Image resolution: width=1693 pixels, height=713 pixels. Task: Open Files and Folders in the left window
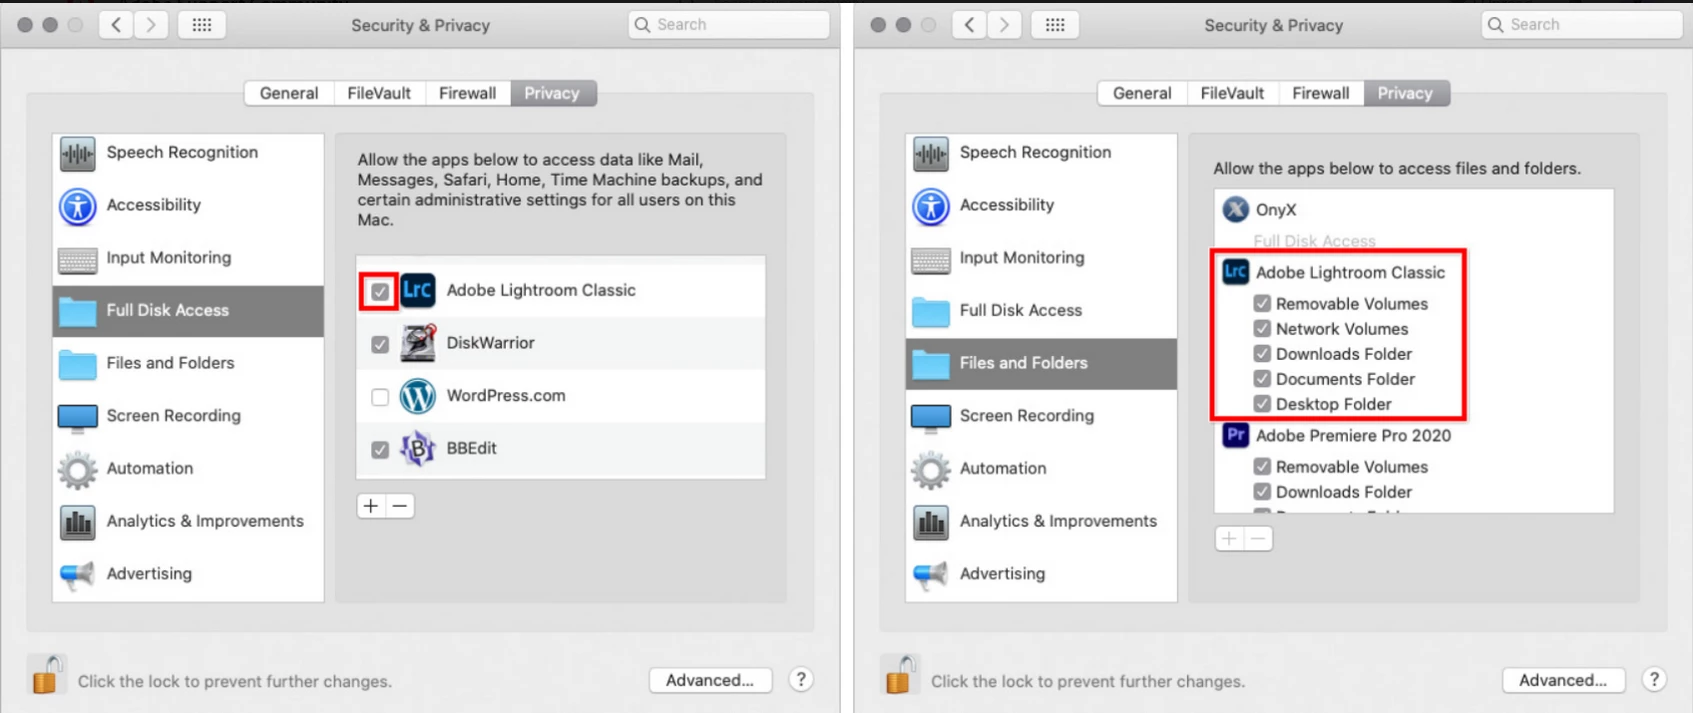tap(188, 363)
